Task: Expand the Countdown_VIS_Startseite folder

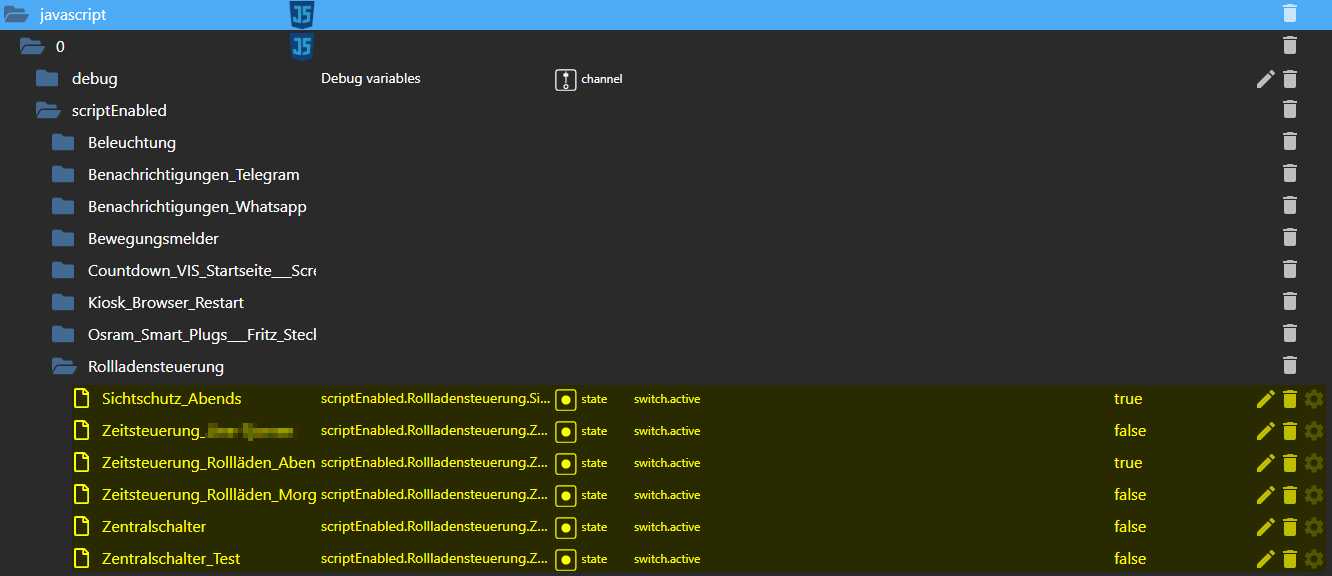Action: tap(63, 270)
